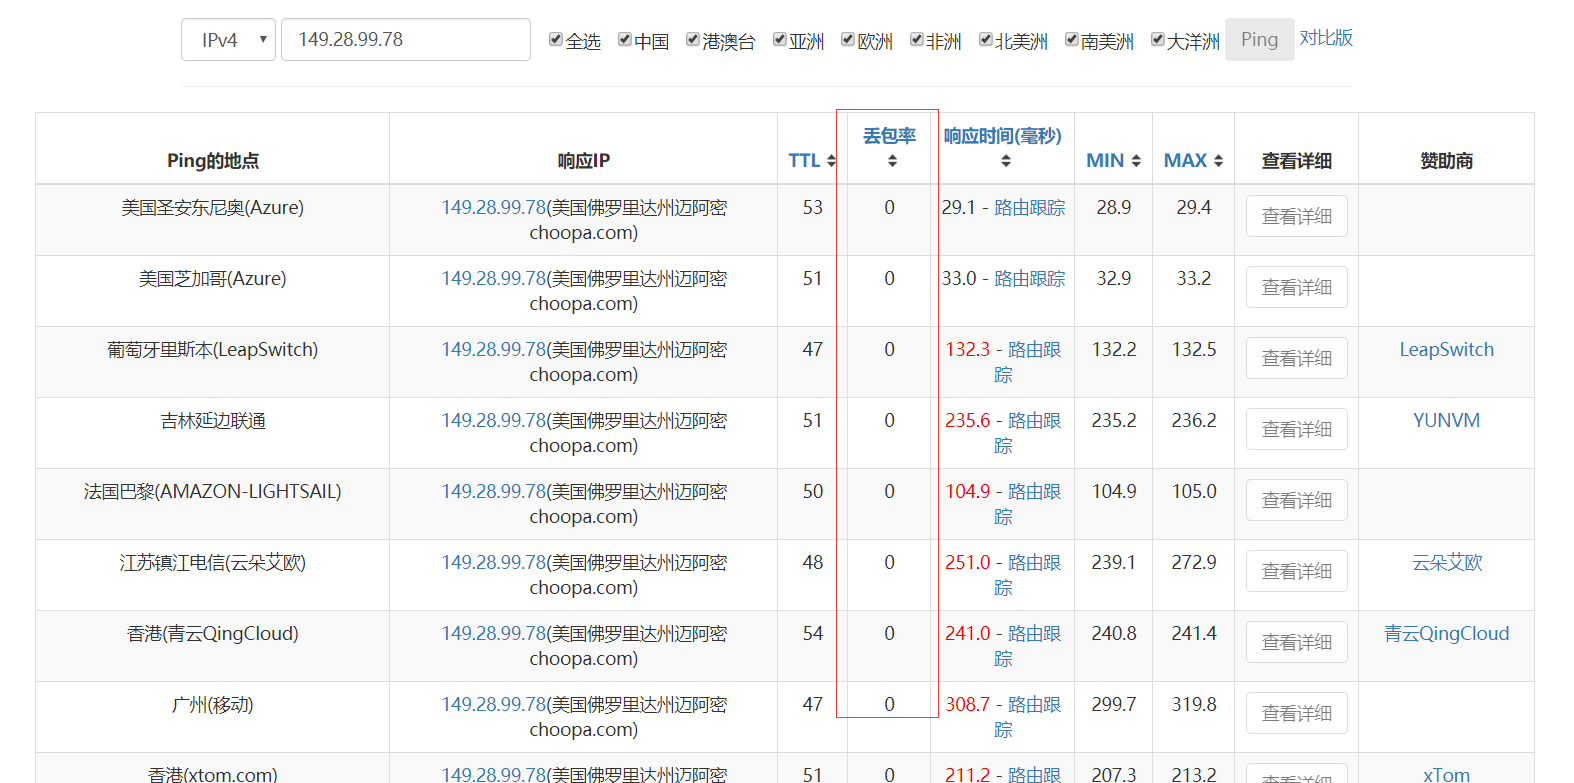Open the IPv4 protocol dropdown

(x=228, y=40)
